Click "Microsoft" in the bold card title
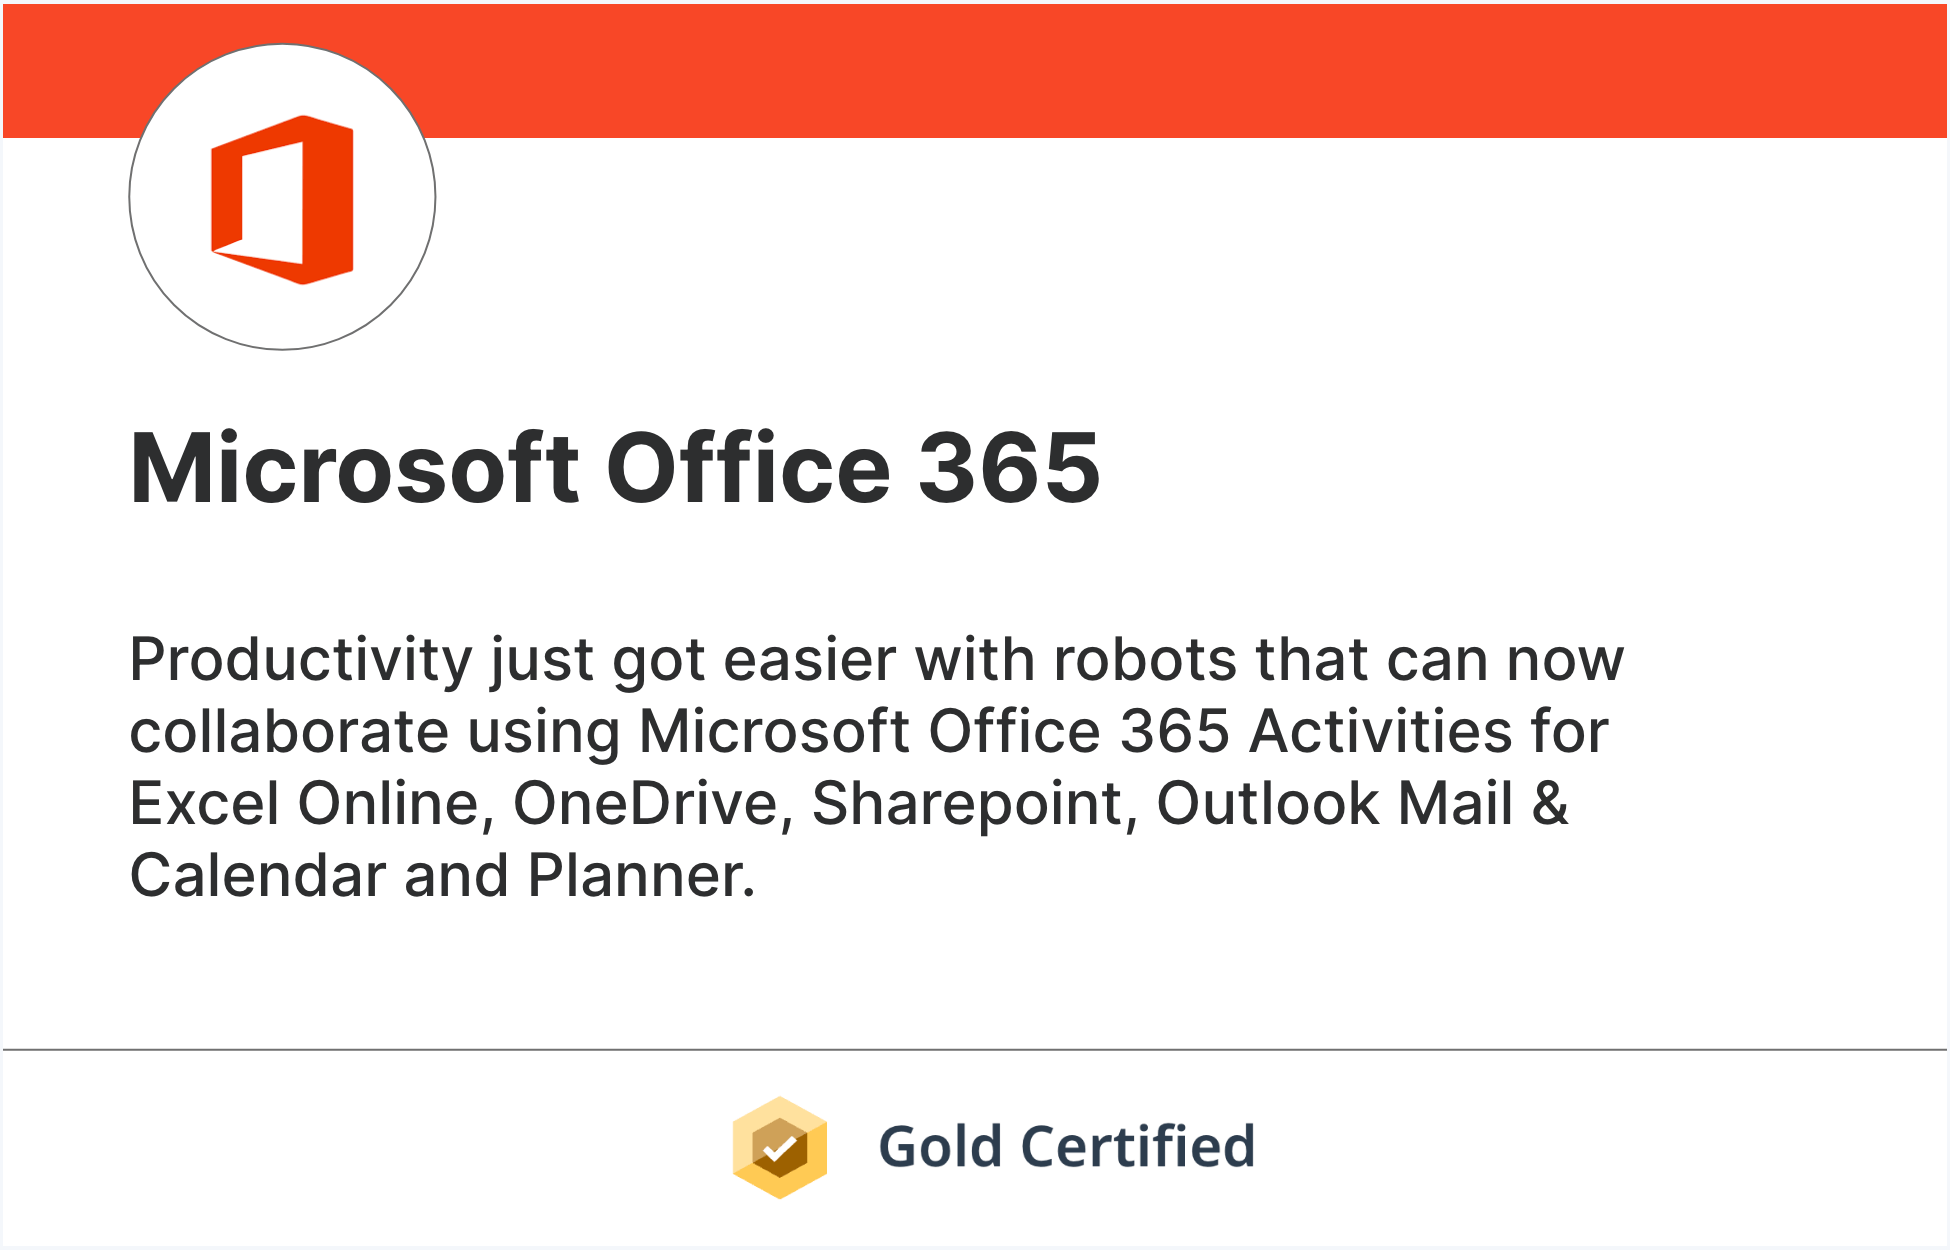 tap(355, 468)
